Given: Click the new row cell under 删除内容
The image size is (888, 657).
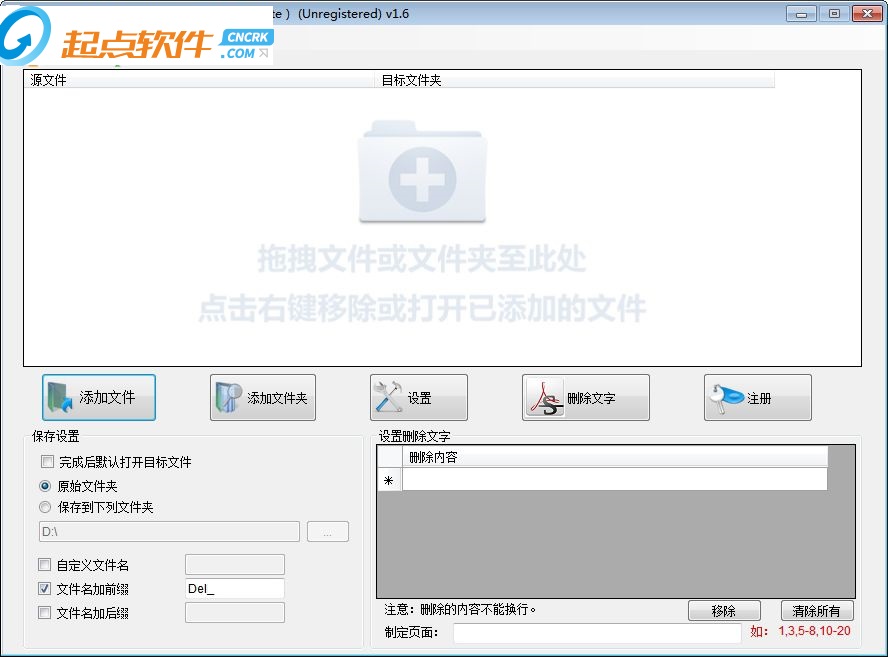Looking at the screenshot, I should pyautogui.click(x=614, y=480).
